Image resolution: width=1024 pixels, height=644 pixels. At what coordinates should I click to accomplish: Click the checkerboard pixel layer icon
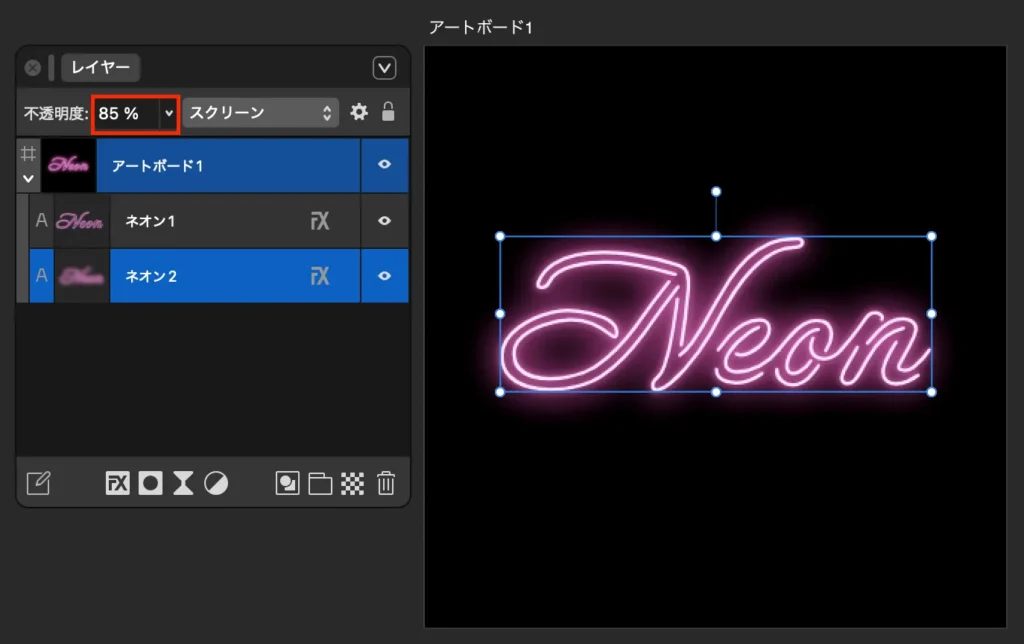click(353, 484)
